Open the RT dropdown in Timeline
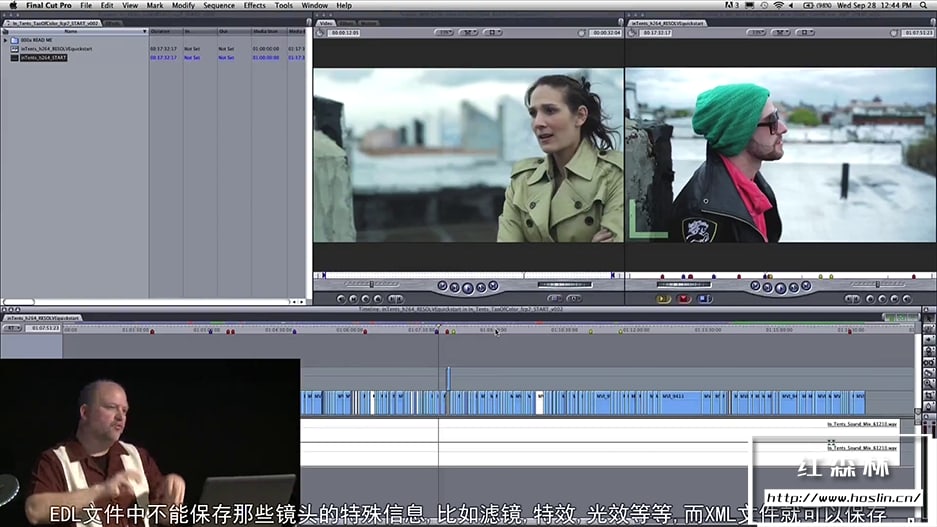The width and height of the screenshot is (937, 527). pos(12,328)
